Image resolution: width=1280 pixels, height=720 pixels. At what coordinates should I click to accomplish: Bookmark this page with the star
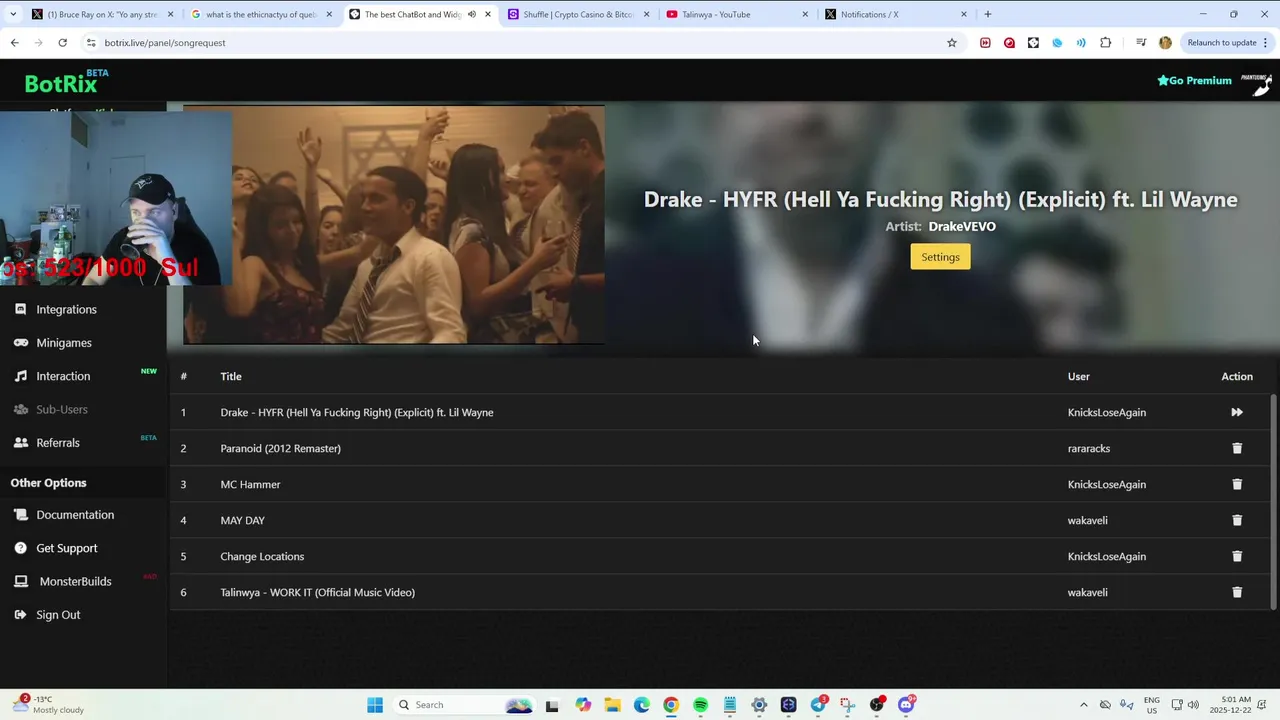(951, 43)
